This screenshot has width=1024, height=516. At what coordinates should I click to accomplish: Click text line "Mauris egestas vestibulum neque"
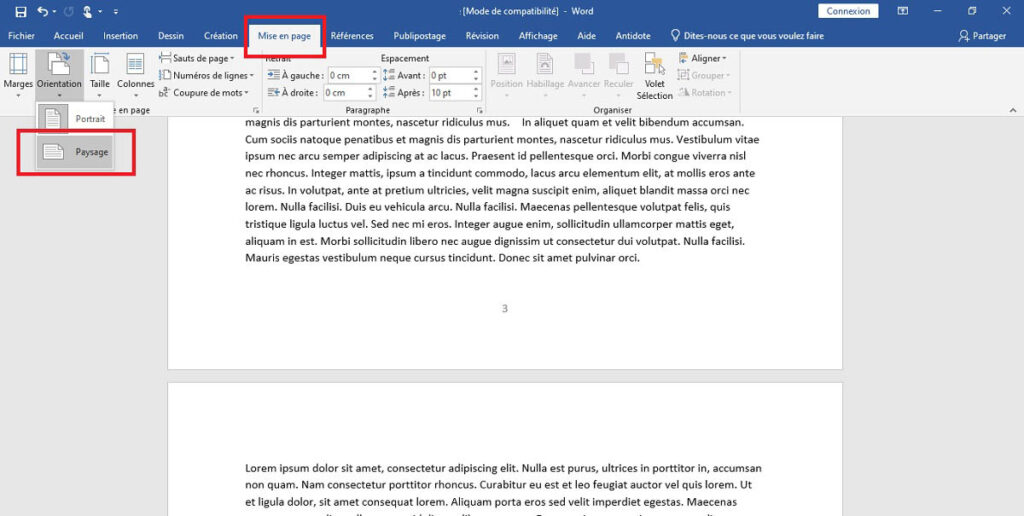[x=441, y=257]
